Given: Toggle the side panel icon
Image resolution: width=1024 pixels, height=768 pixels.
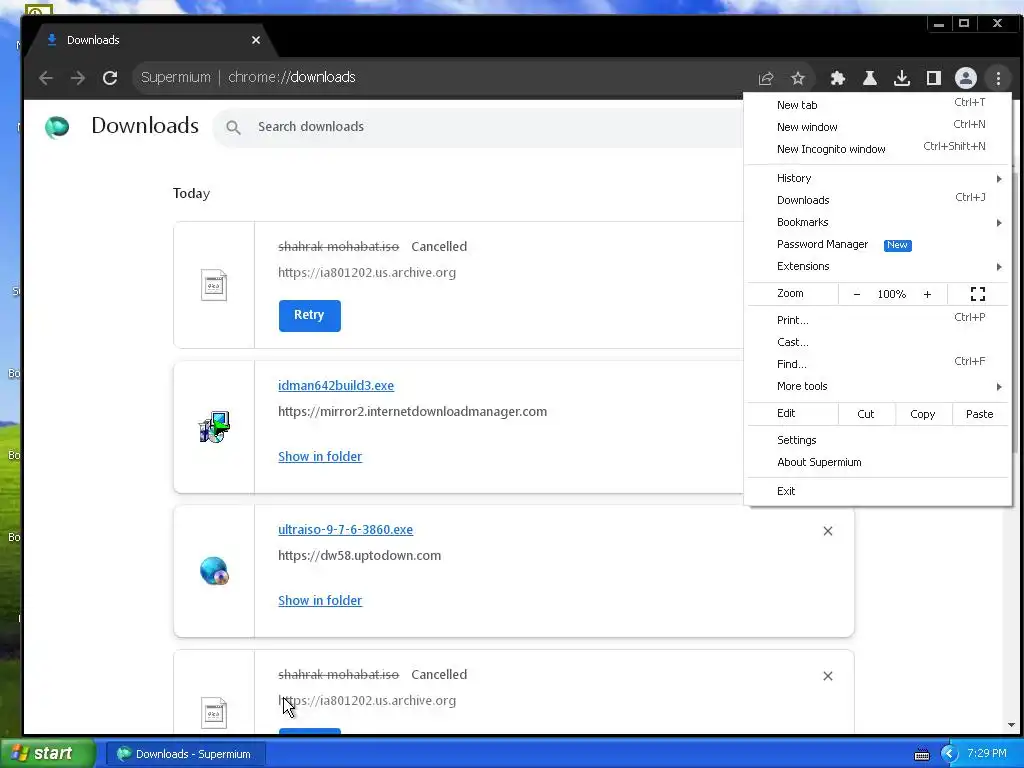Looking at the screenshot, I should 933,78.
